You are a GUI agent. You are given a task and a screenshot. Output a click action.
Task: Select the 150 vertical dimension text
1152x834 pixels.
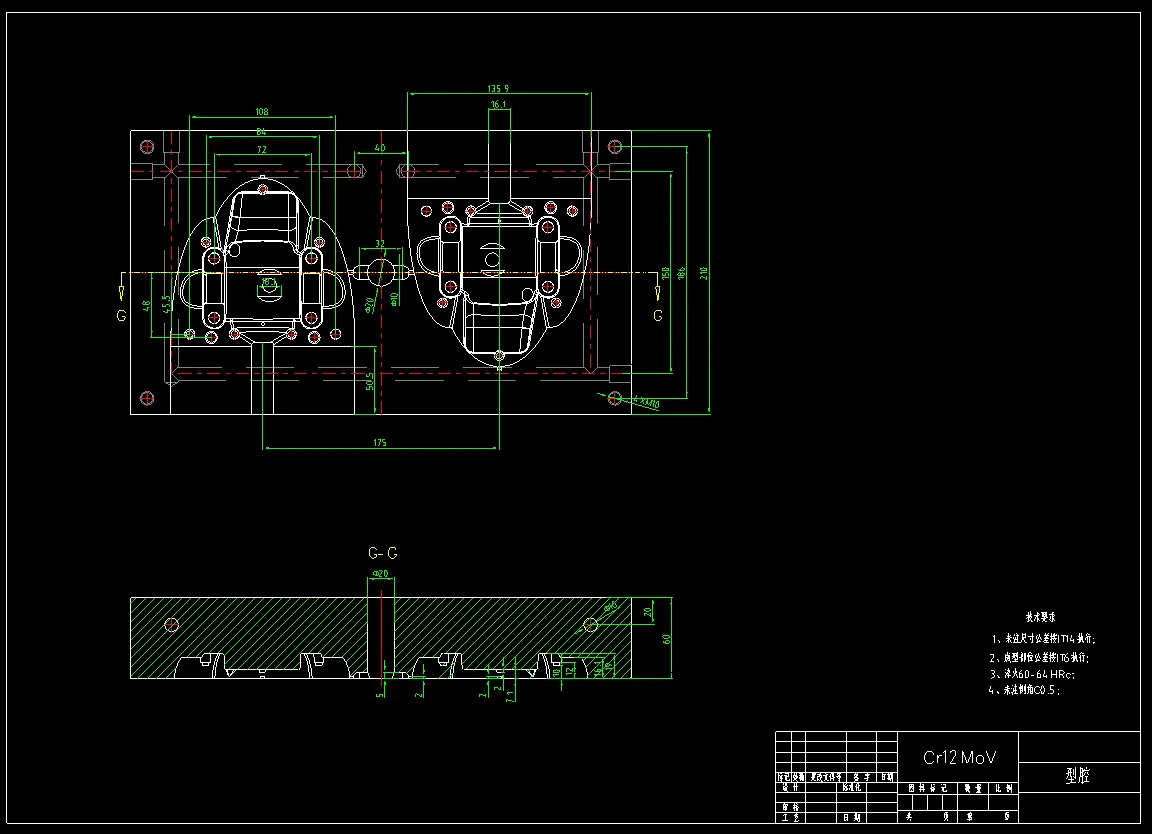(x=666, y=273)
